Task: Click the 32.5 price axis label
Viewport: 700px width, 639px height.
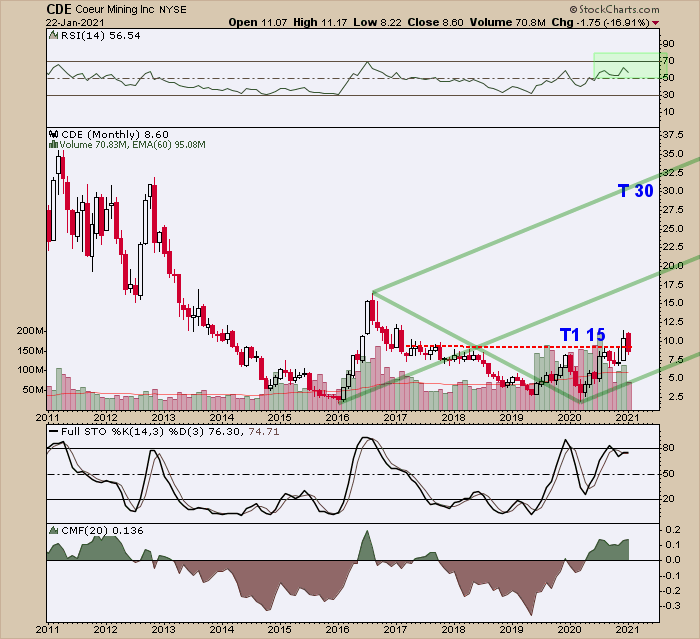Action: click(x=673, y=173)
